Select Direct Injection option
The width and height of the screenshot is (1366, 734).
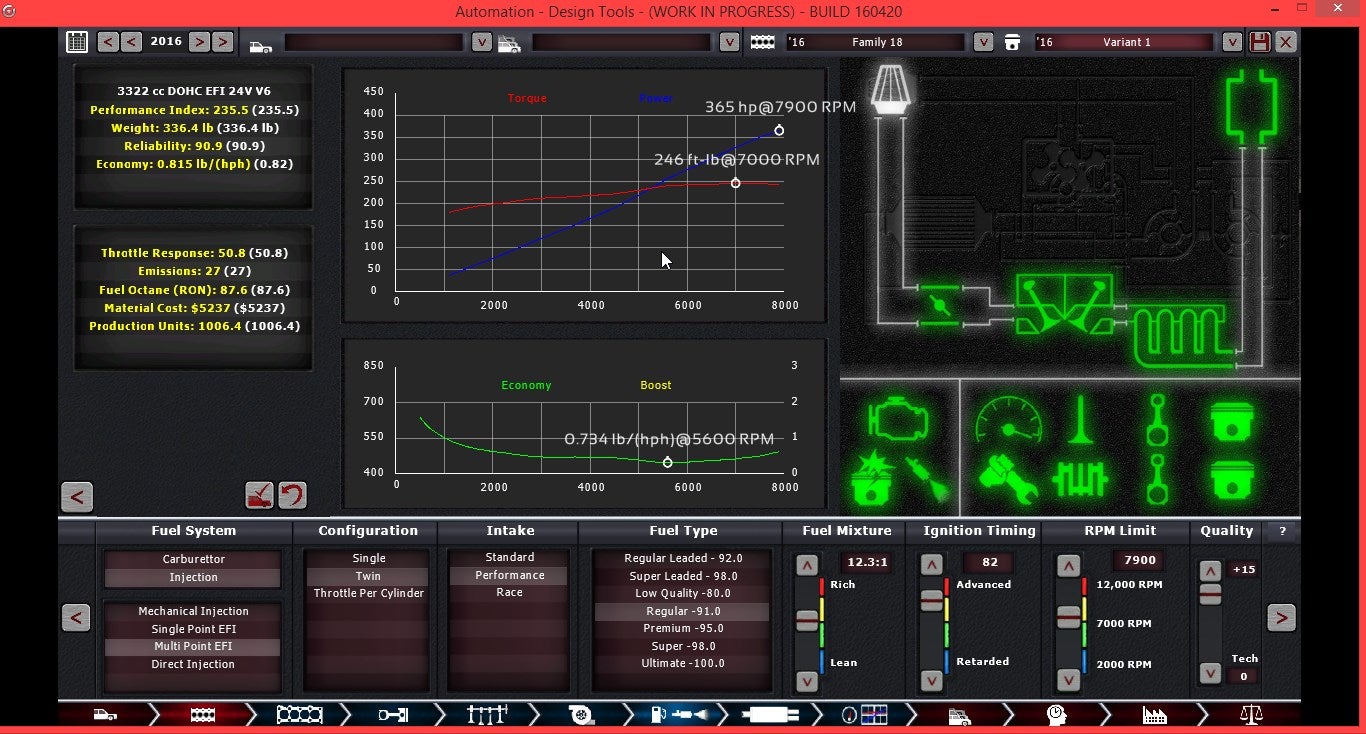193,664
